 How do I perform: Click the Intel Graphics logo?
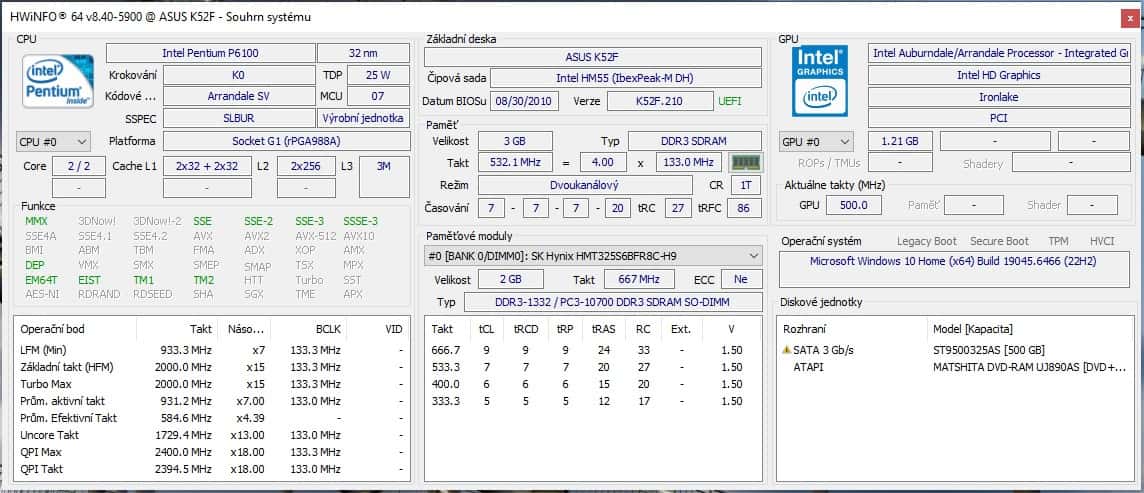click(819, 81)
